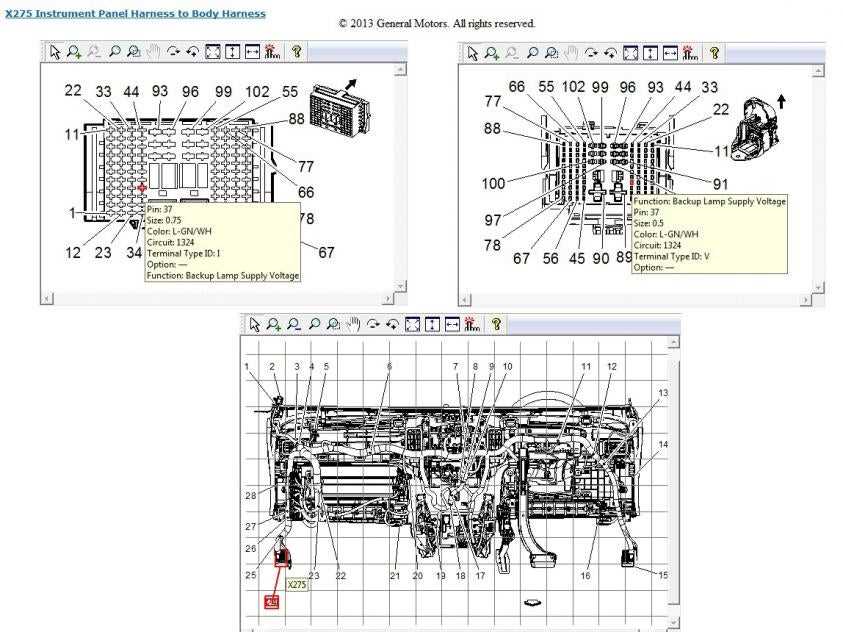Fit drawing to width in bottom location viewer

coord(452,324)
